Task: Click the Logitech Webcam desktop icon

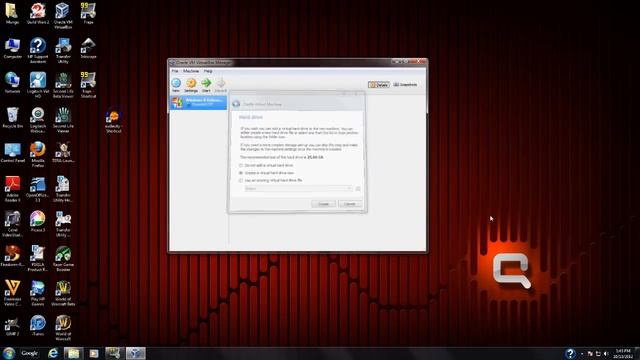Action: click(38, 120)
